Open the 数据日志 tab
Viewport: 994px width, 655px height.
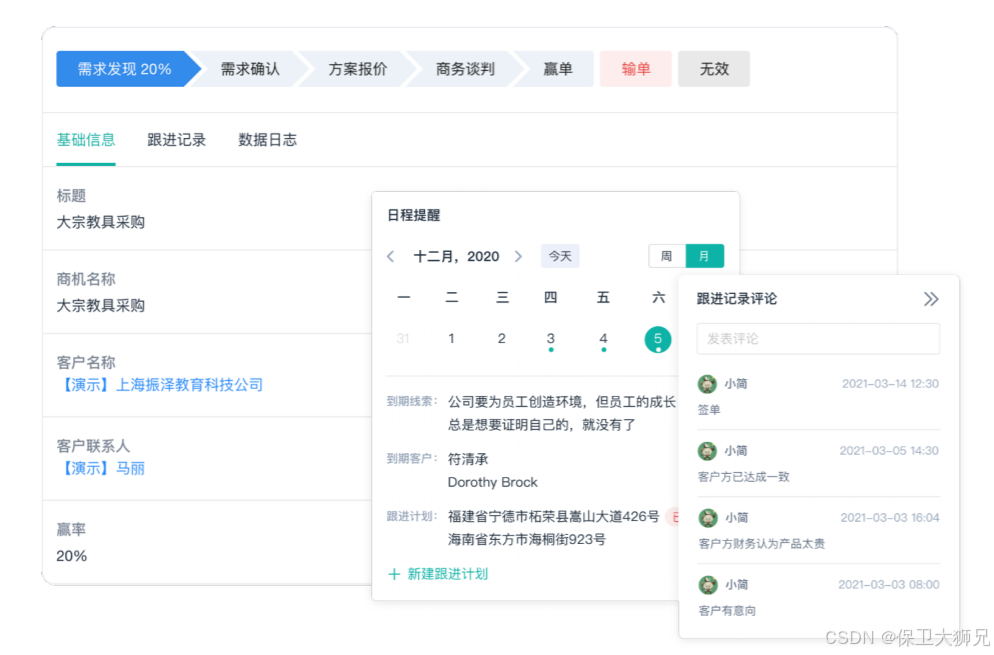coord(268,140)
